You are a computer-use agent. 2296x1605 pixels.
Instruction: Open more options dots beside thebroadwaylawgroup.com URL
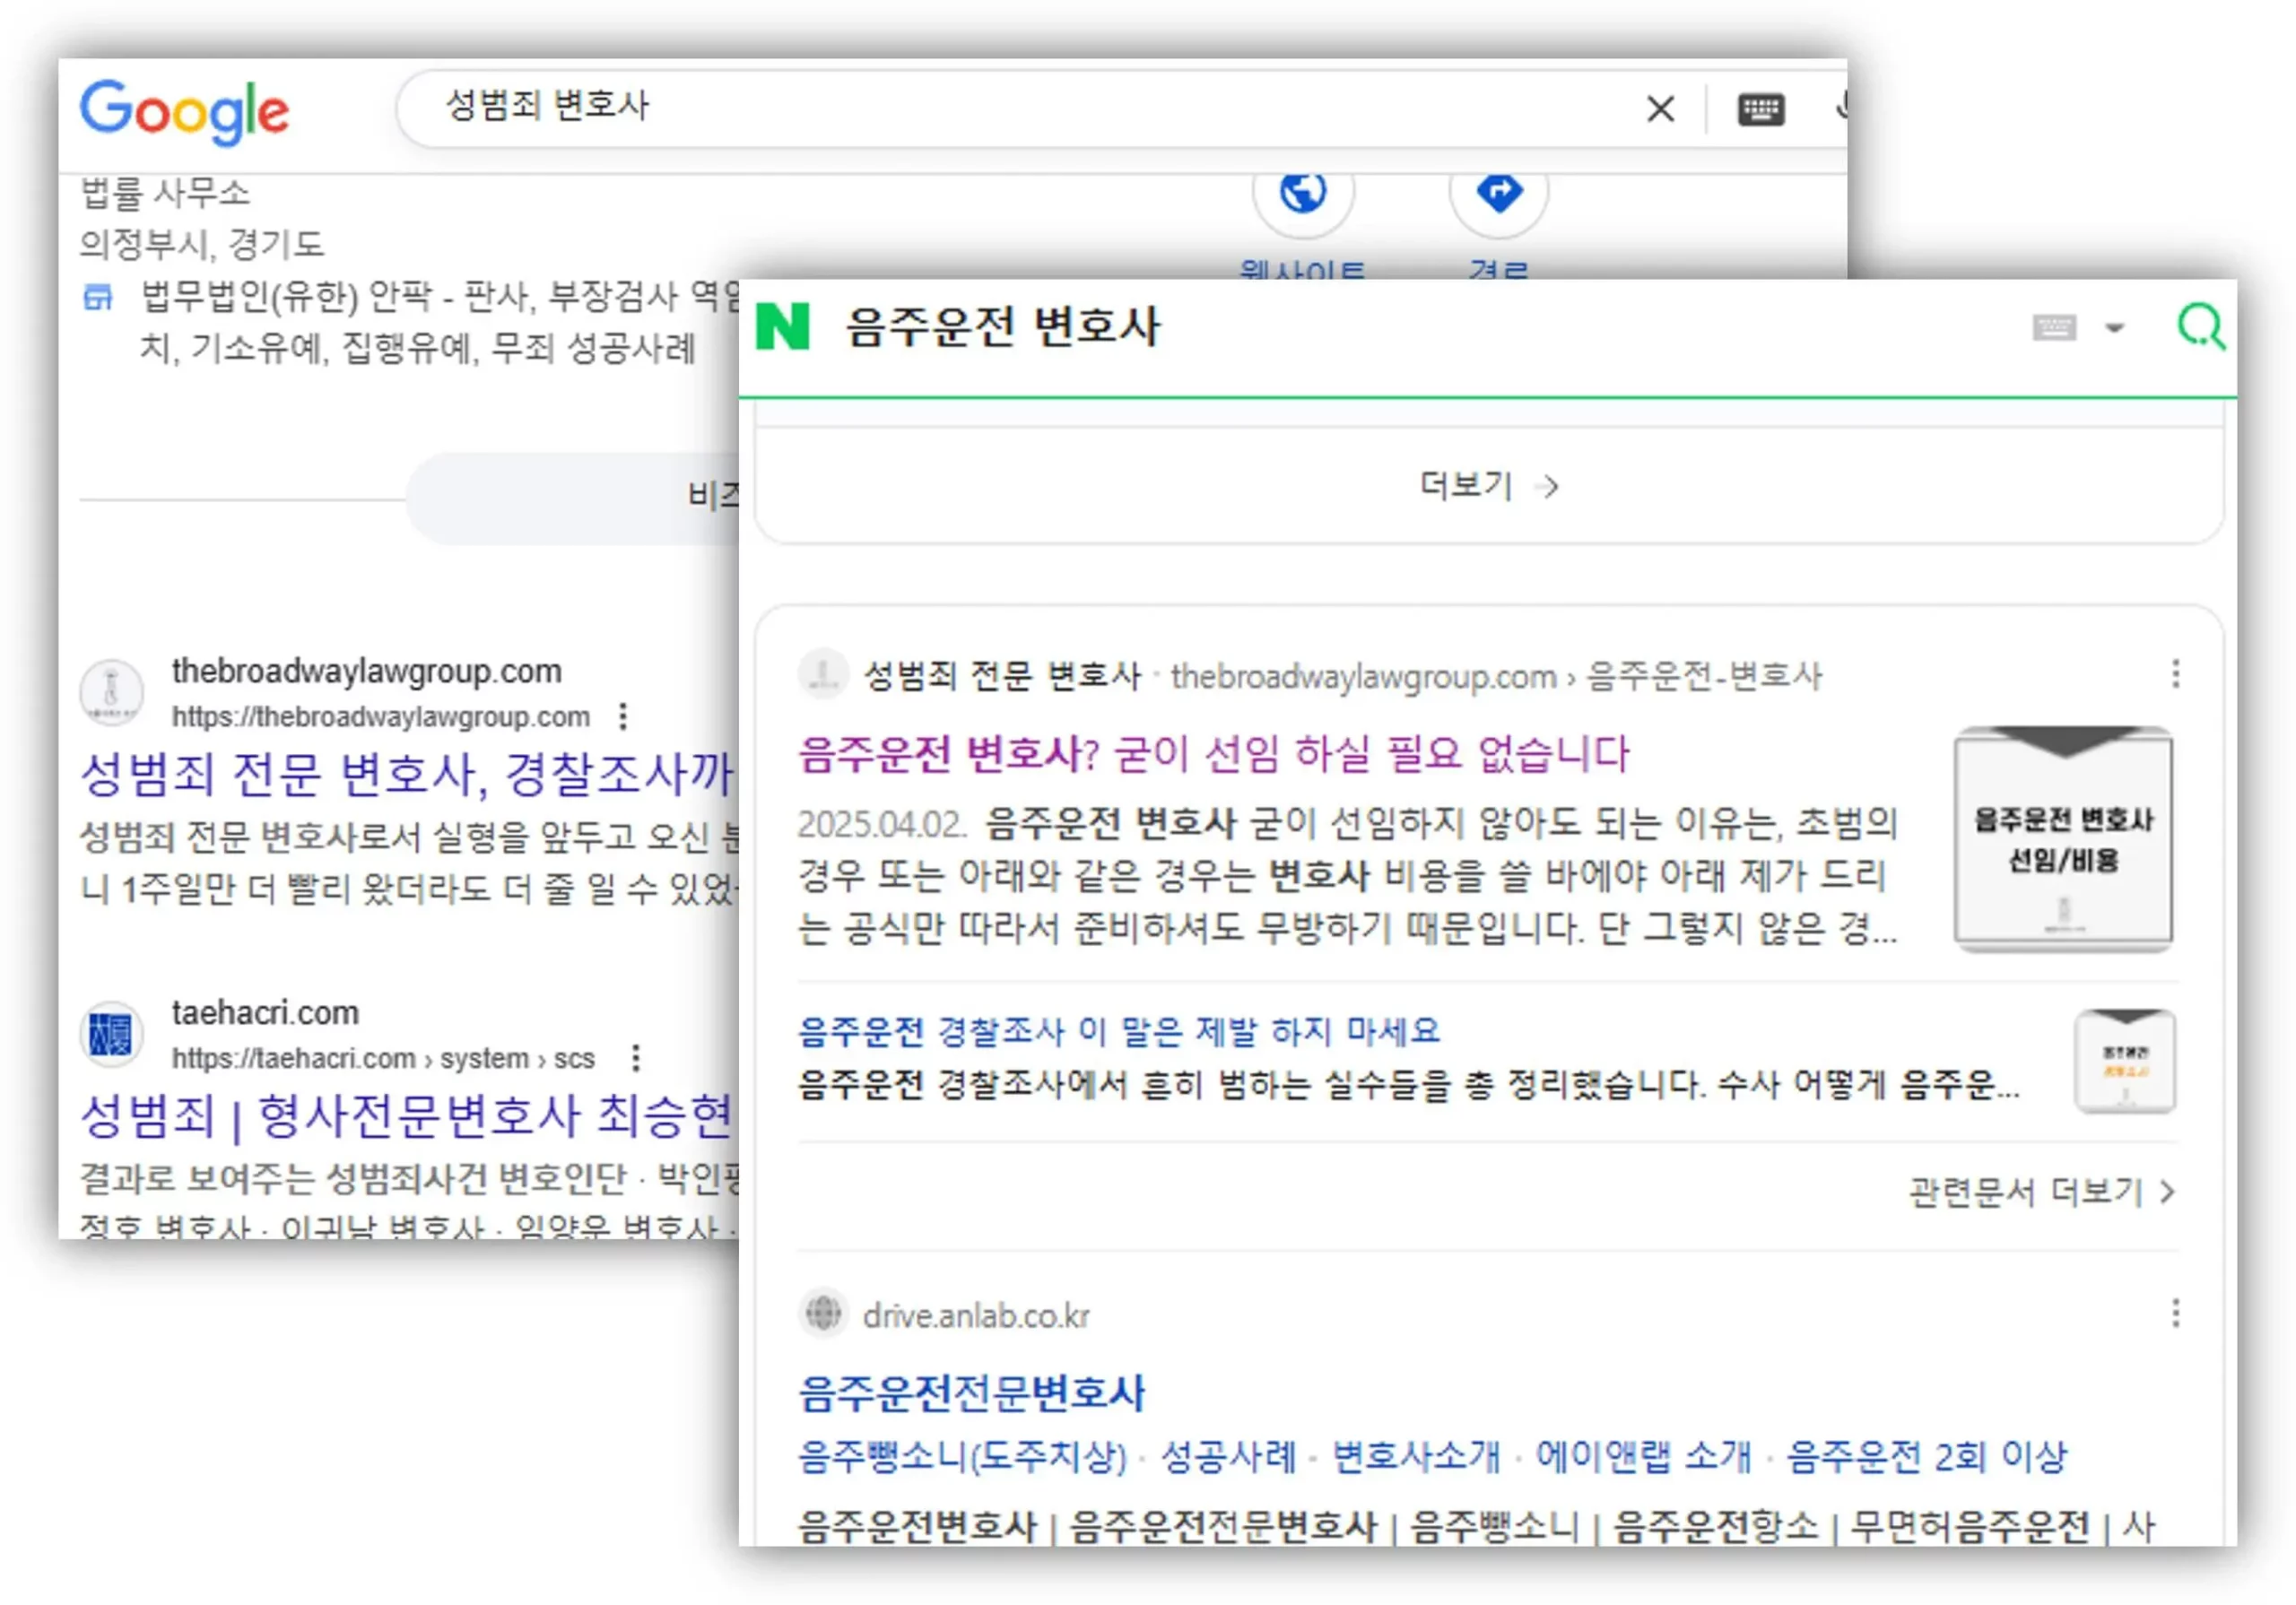click(623, 717)
